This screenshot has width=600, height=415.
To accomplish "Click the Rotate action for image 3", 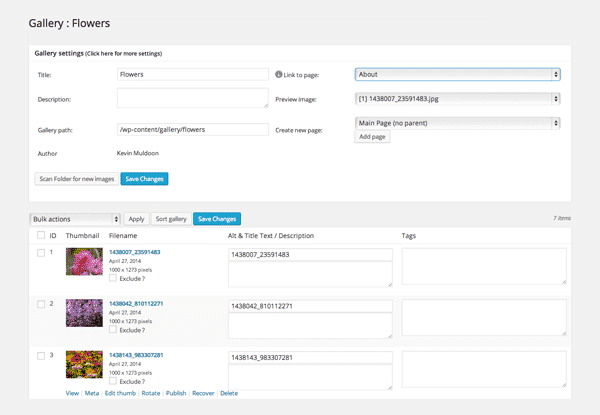I will tap(151, 393).
